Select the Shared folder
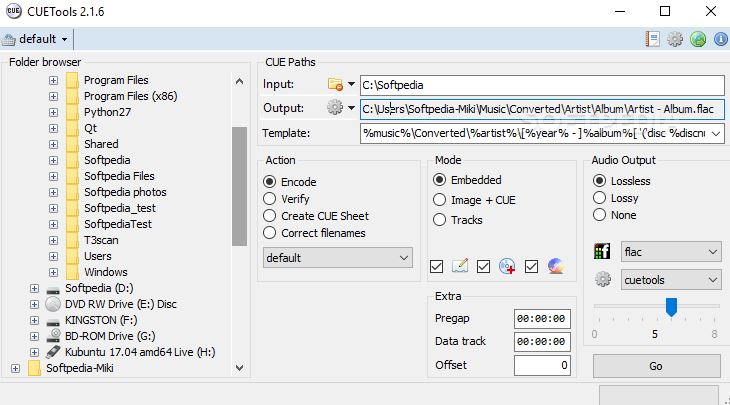Image resolution: width=730 pixels, height=405 pixels. click(101, 144)
